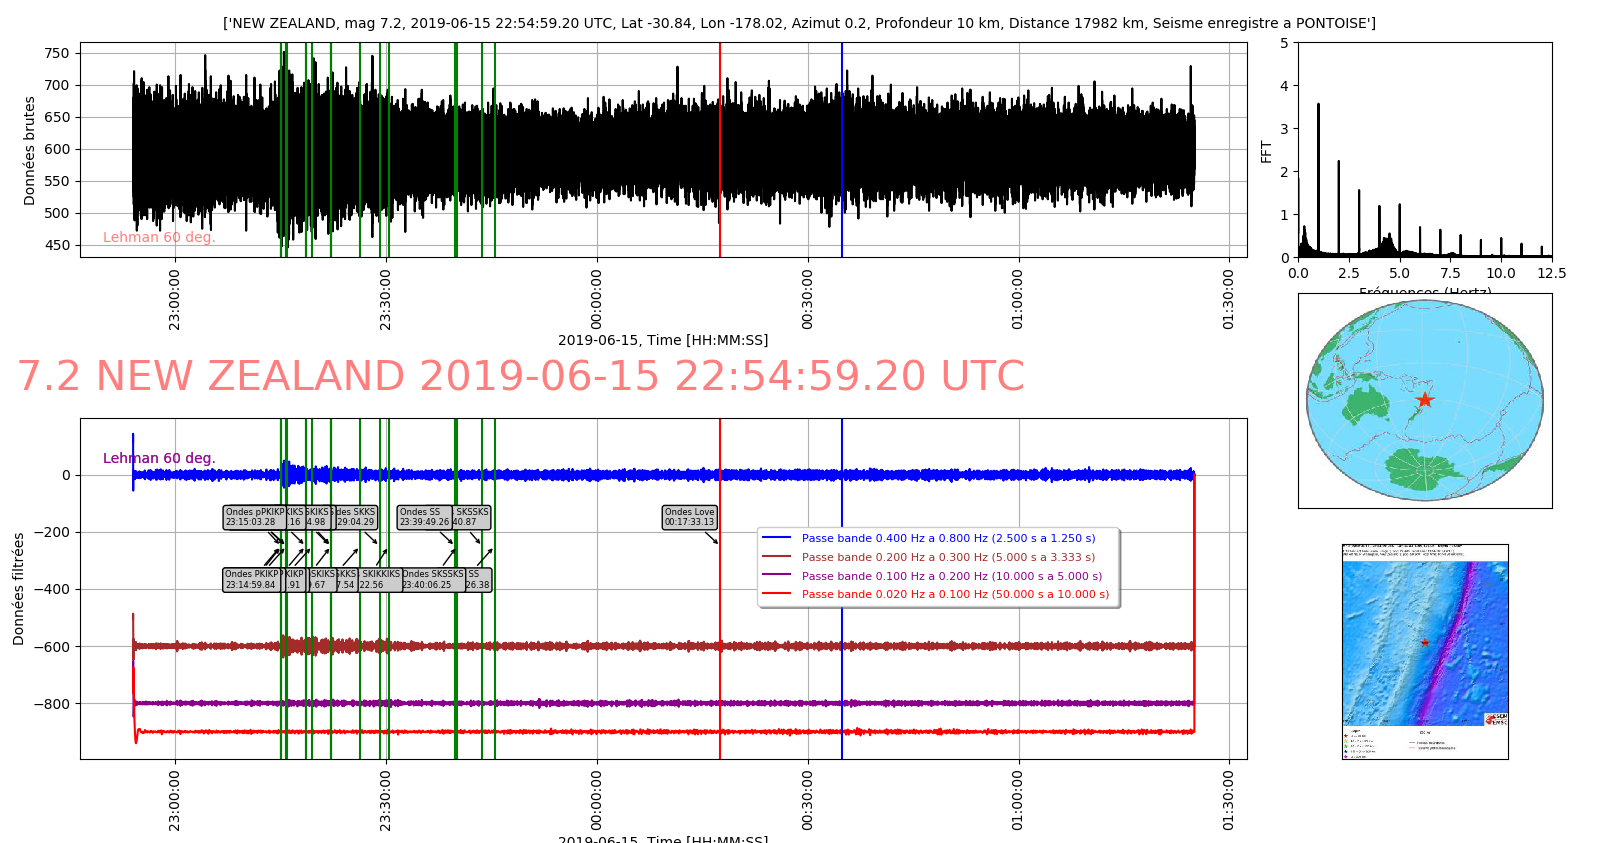This screenshot has width=1600, height=843.
Task: Click legend entry 'Passe bande 0.200 Hz a 0.300 Hz'
Action: click(948, 557)
